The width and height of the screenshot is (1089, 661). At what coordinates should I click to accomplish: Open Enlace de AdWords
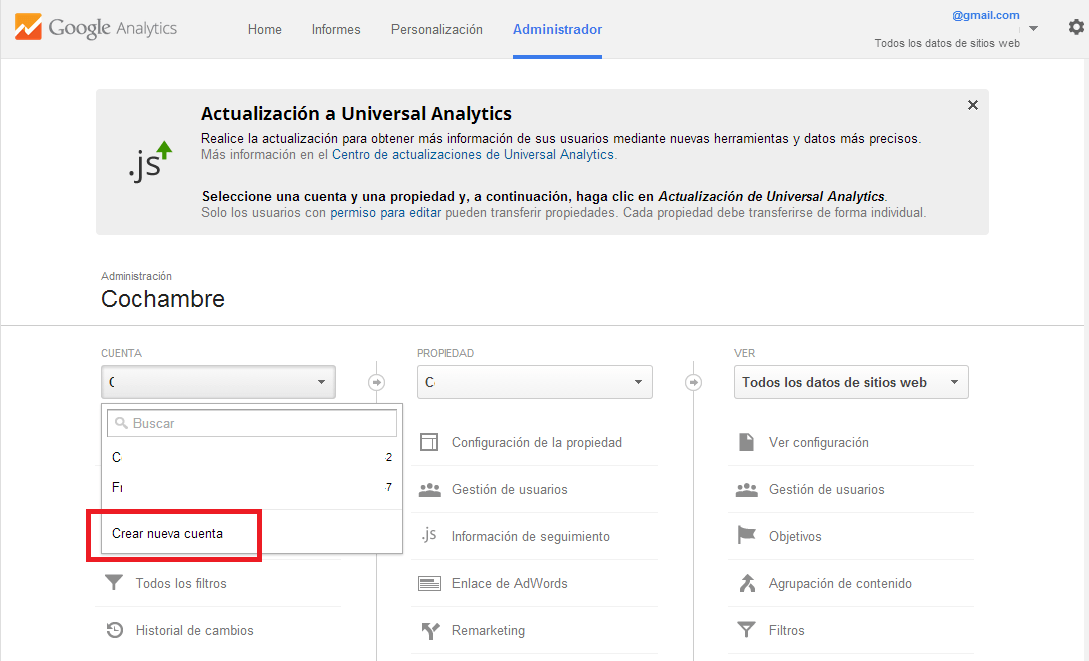tap(510, 583)
